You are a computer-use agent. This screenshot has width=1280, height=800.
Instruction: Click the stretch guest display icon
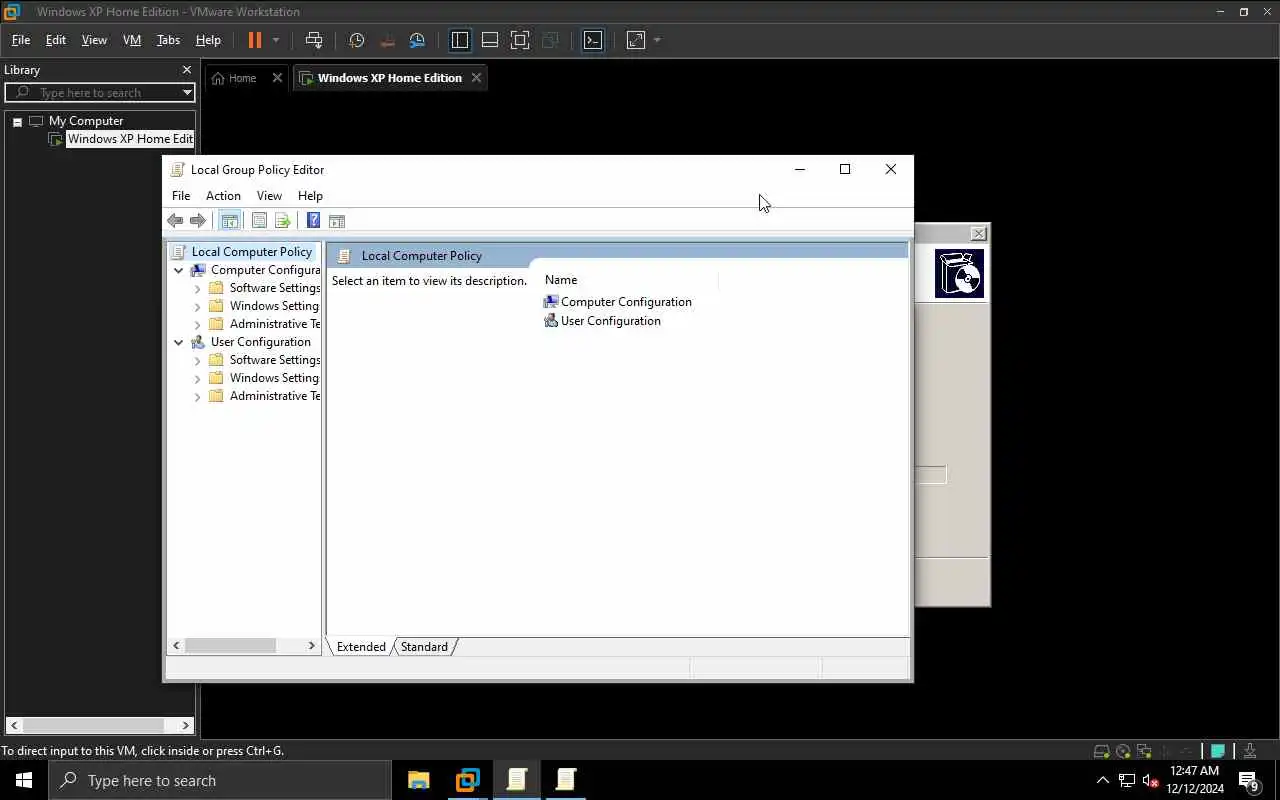(x=636, y=40)
